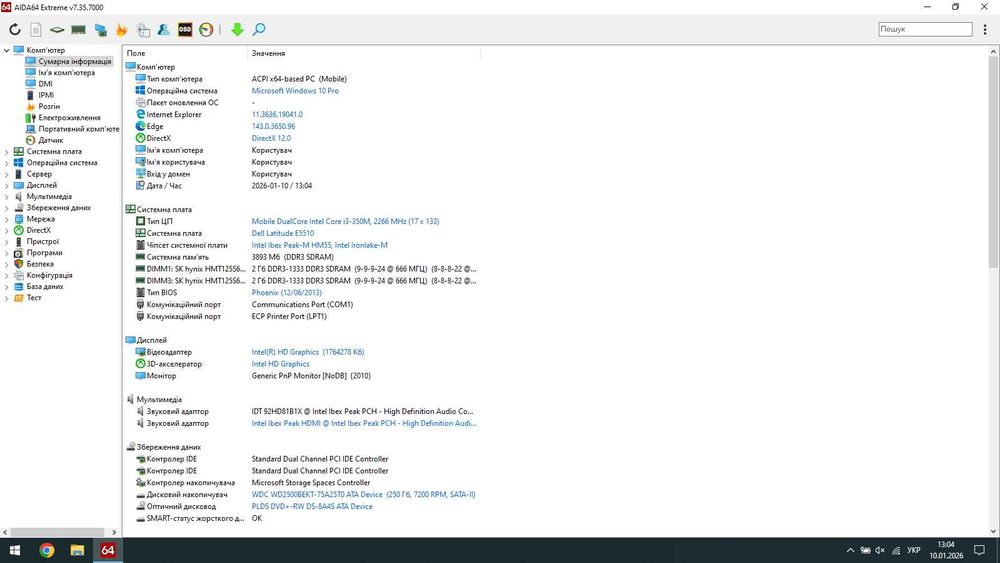Expand the Дисплей tree node
Image resolution: width=1000 pixels, height=563 pixels.
[6, 186]
